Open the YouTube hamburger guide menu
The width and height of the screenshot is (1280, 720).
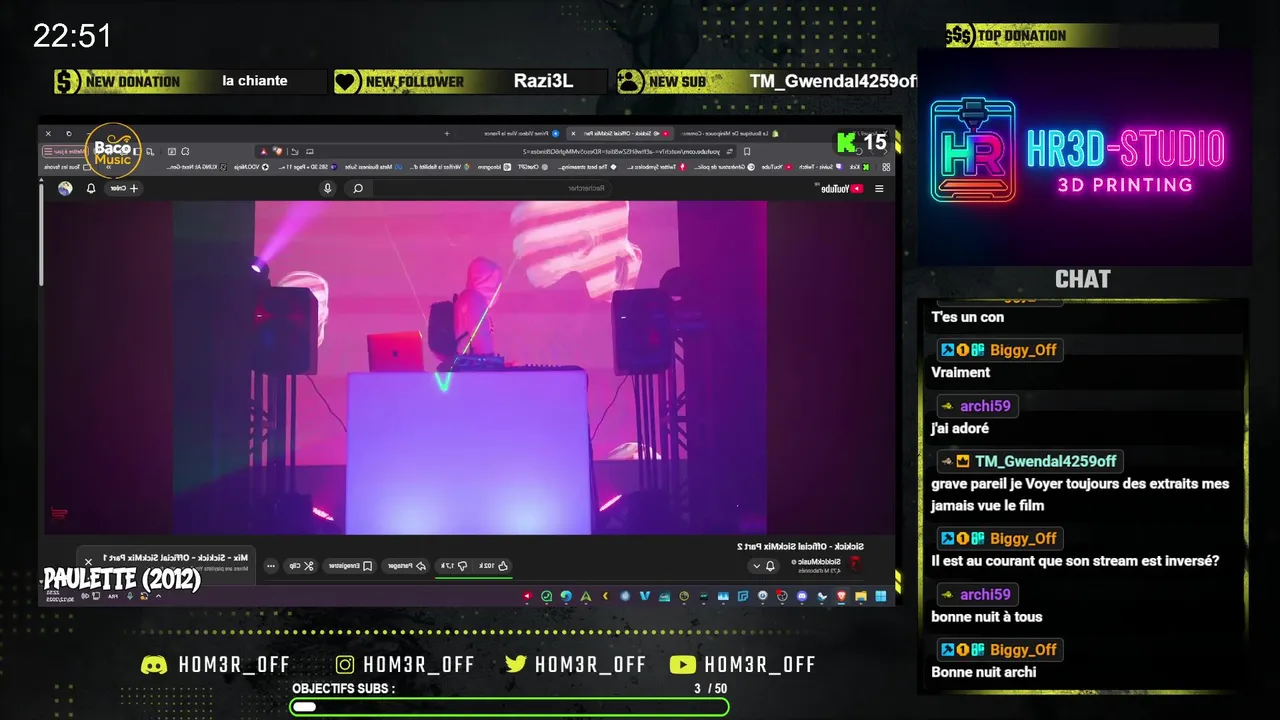879,189
